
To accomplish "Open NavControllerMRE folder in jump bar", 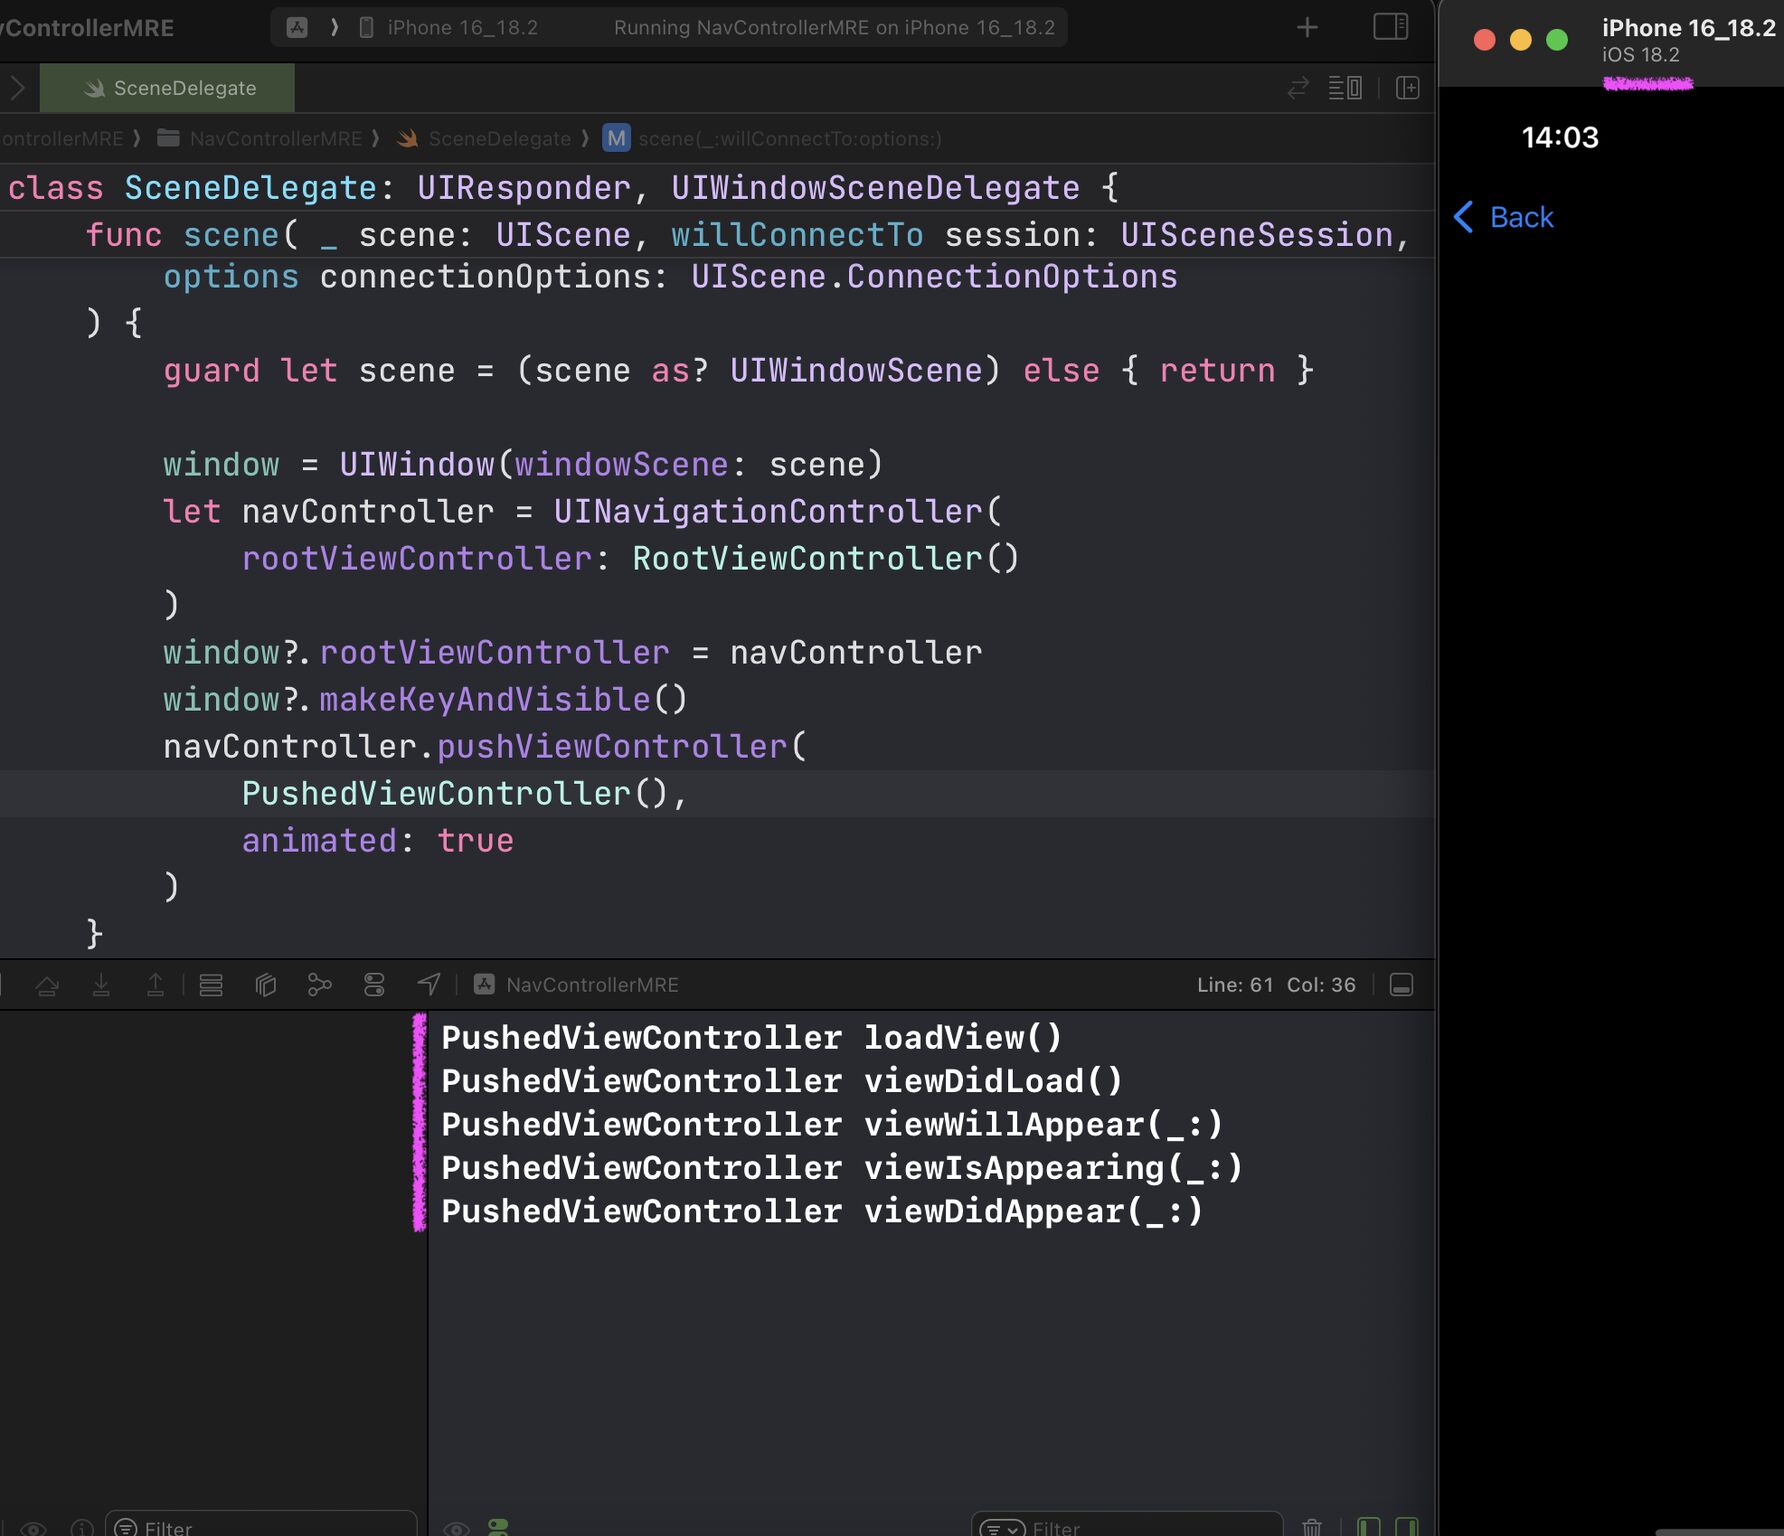I will pyautogui.click(x=261, y=138).
